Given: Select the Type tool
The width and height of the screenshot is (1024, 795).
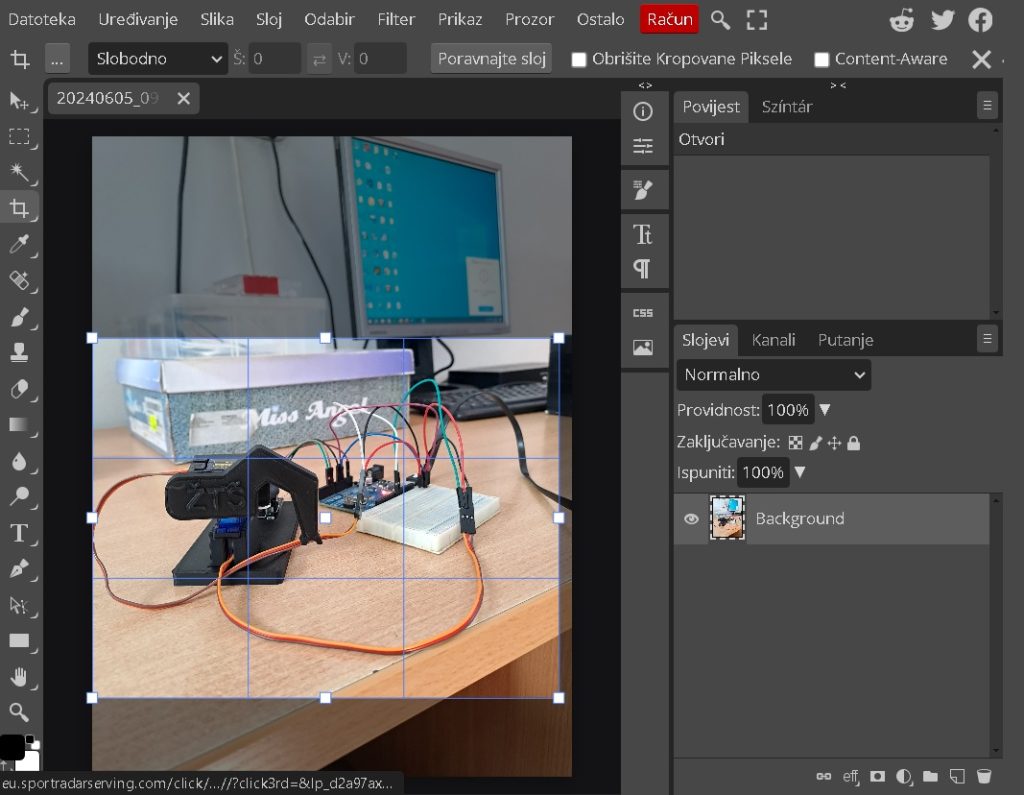Looking at the screenshot, I should (19, 533).
